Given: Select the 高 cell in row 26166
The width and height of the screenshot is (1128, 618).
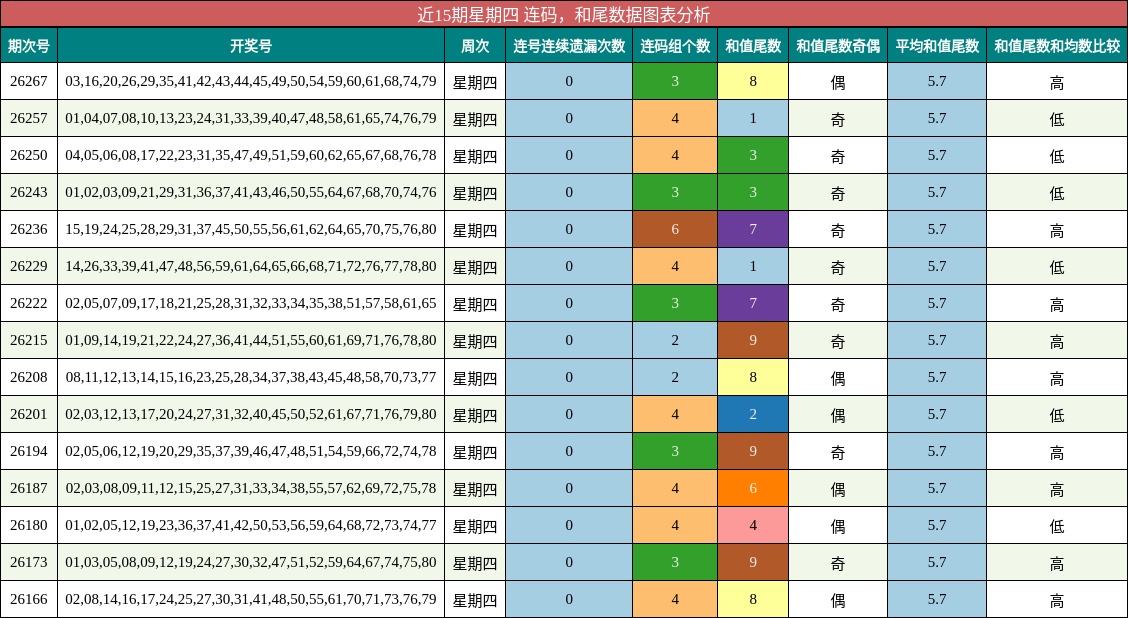Looking at the screenshot, I should pyautogui.click(x=1057, y=600).
